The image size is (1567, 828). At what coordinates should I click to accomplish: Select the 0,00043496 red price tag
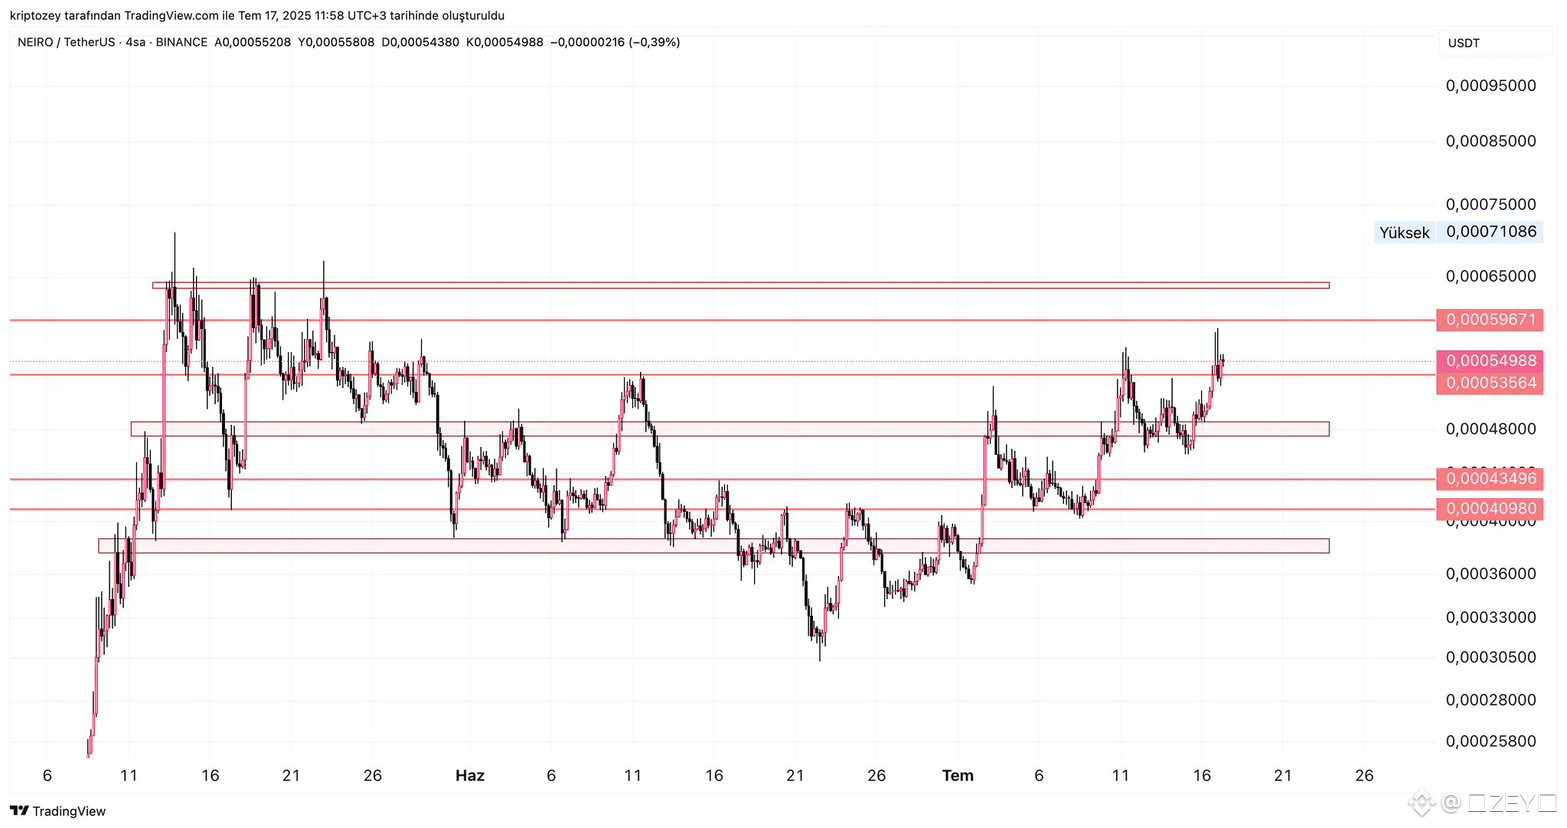(x=1490, y=479)
